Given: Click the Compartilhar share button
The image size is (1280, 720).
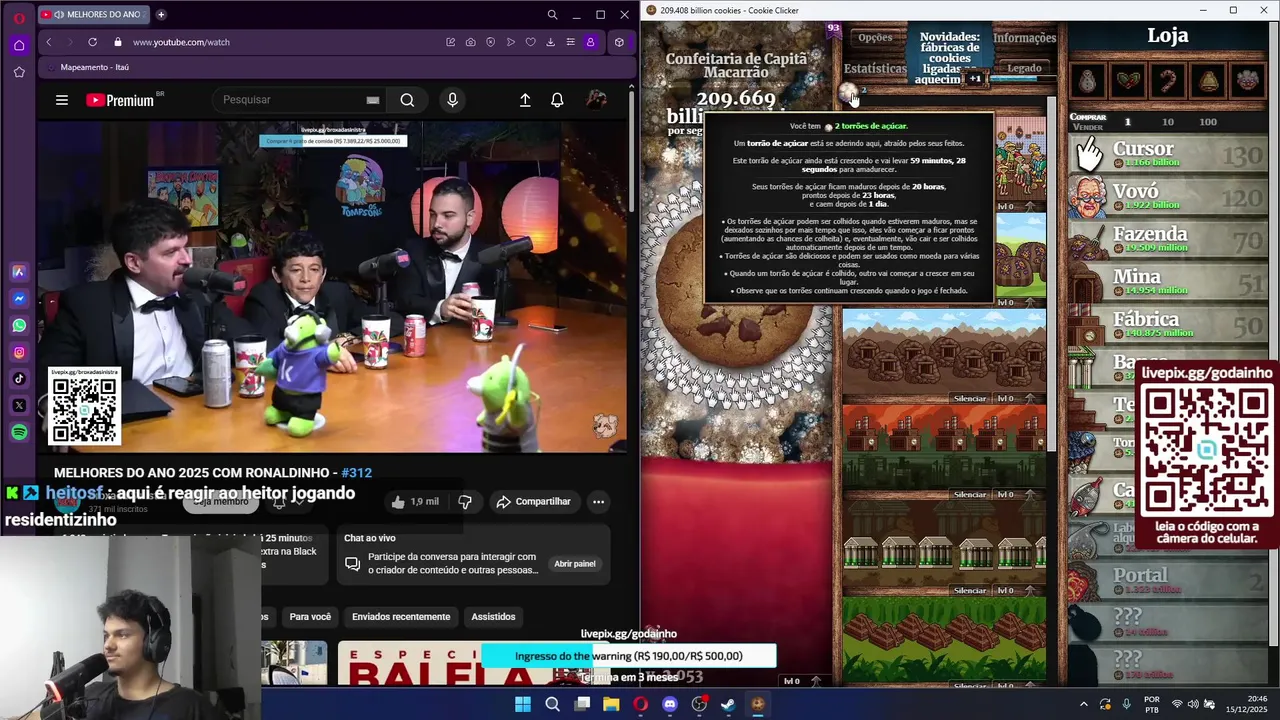Looking at the screenshot, I should click(533, 502).
